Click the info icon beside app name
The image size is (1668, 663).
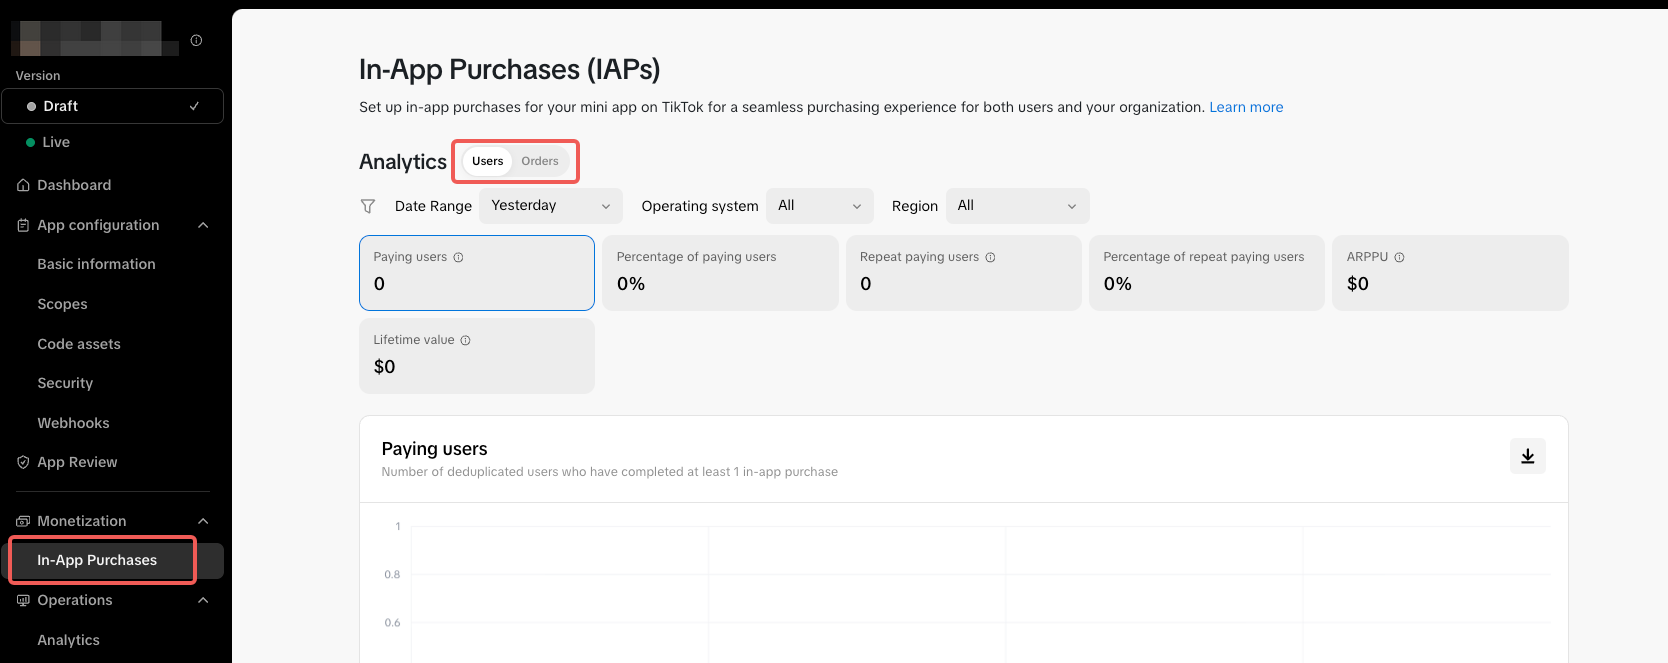point(196,41)
